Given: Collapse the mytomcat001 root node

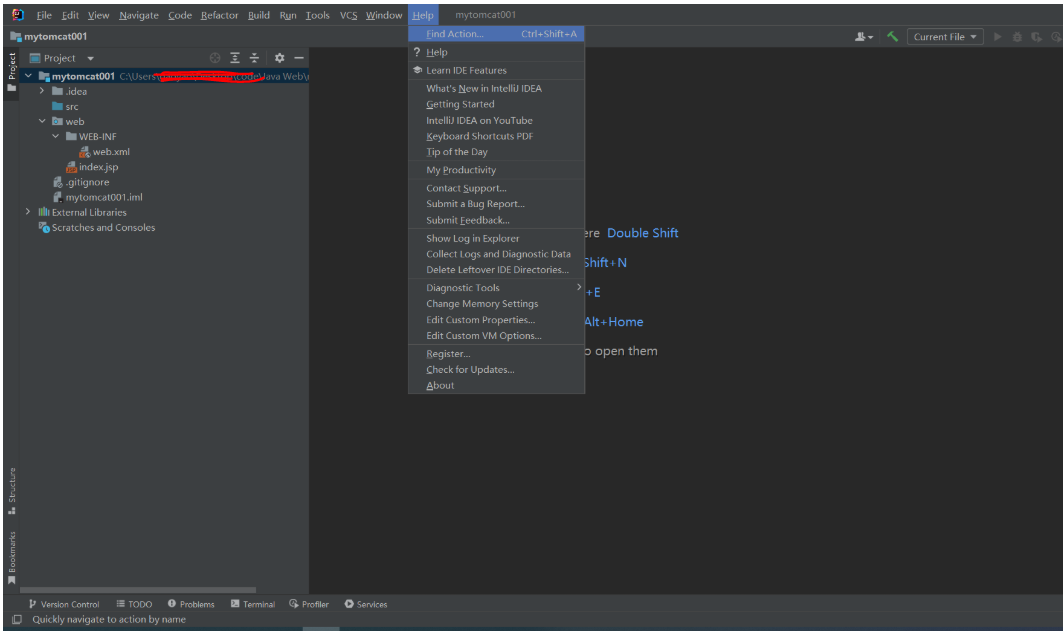Looking at the screenshot, I should pyautogui.click(x=28, y=76).
